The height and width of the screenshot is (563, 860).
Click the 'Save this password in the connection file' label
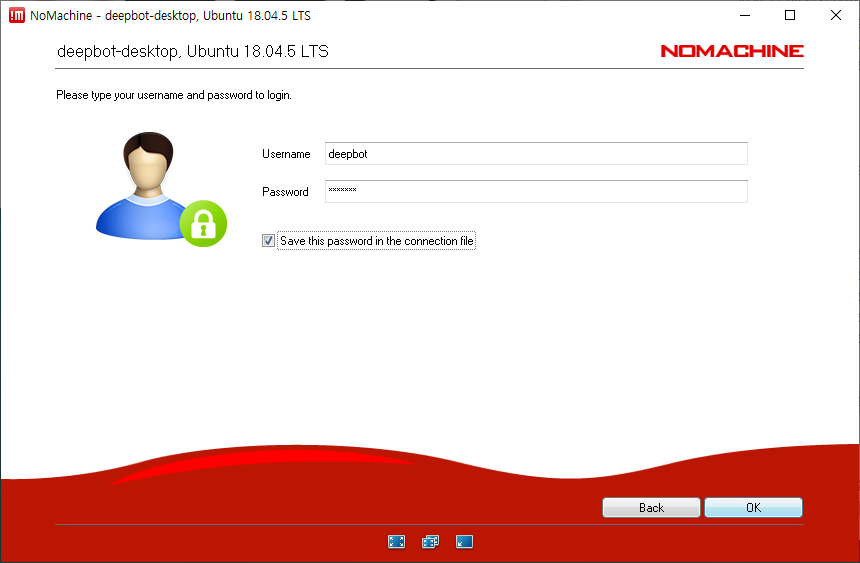click(376, 241)
